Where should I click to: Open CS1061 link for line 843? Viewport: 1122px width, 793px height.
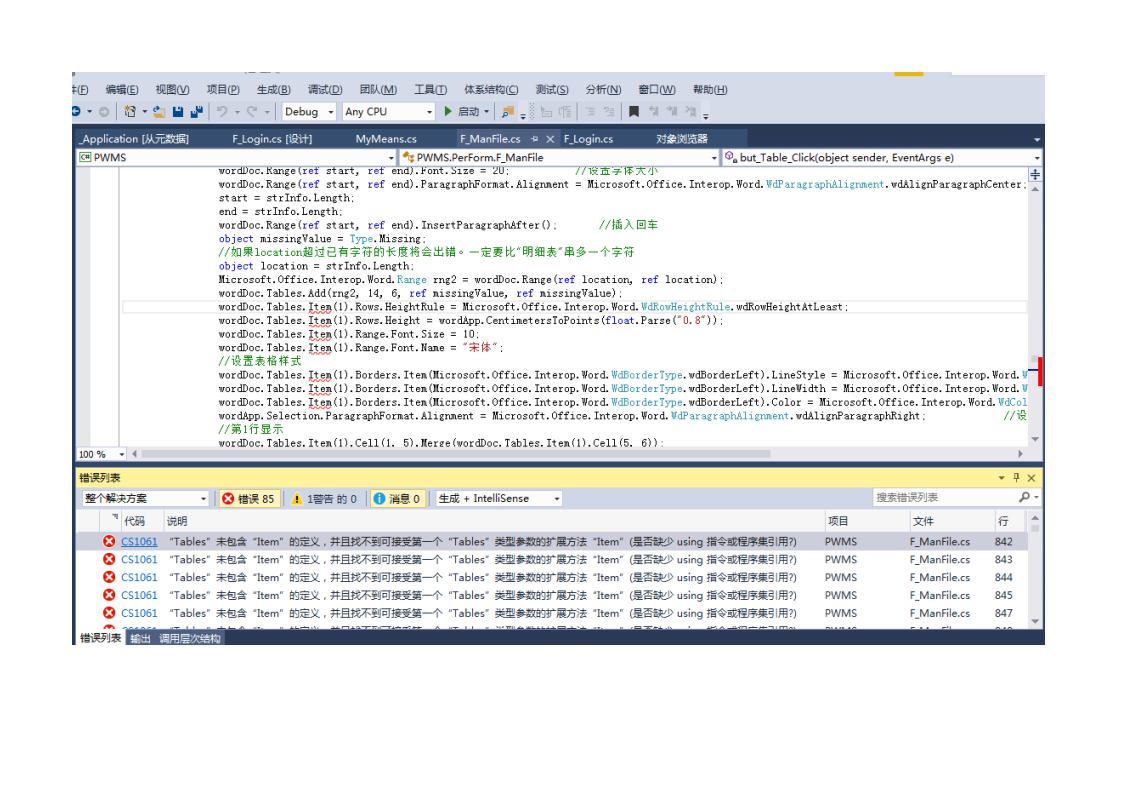click(139, 560)
